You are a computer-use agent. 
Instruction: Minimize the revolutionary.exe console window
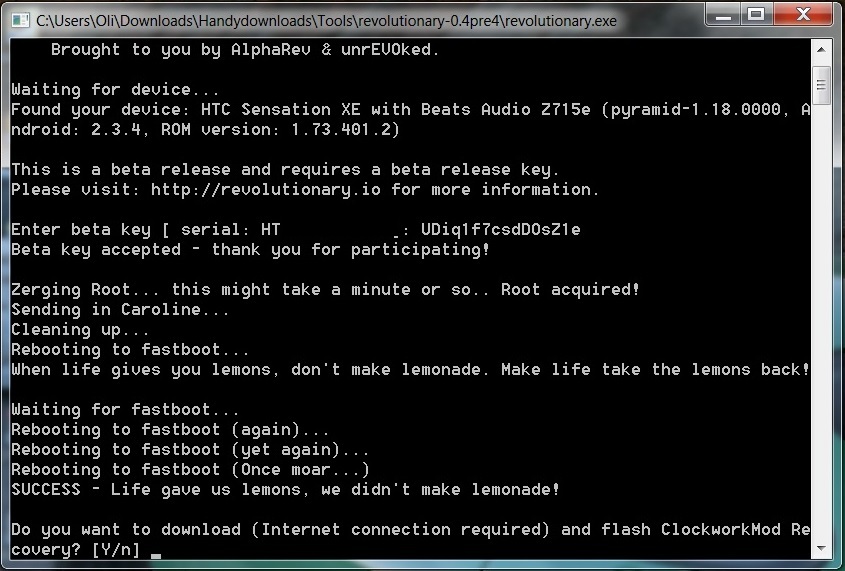(723, 15)
